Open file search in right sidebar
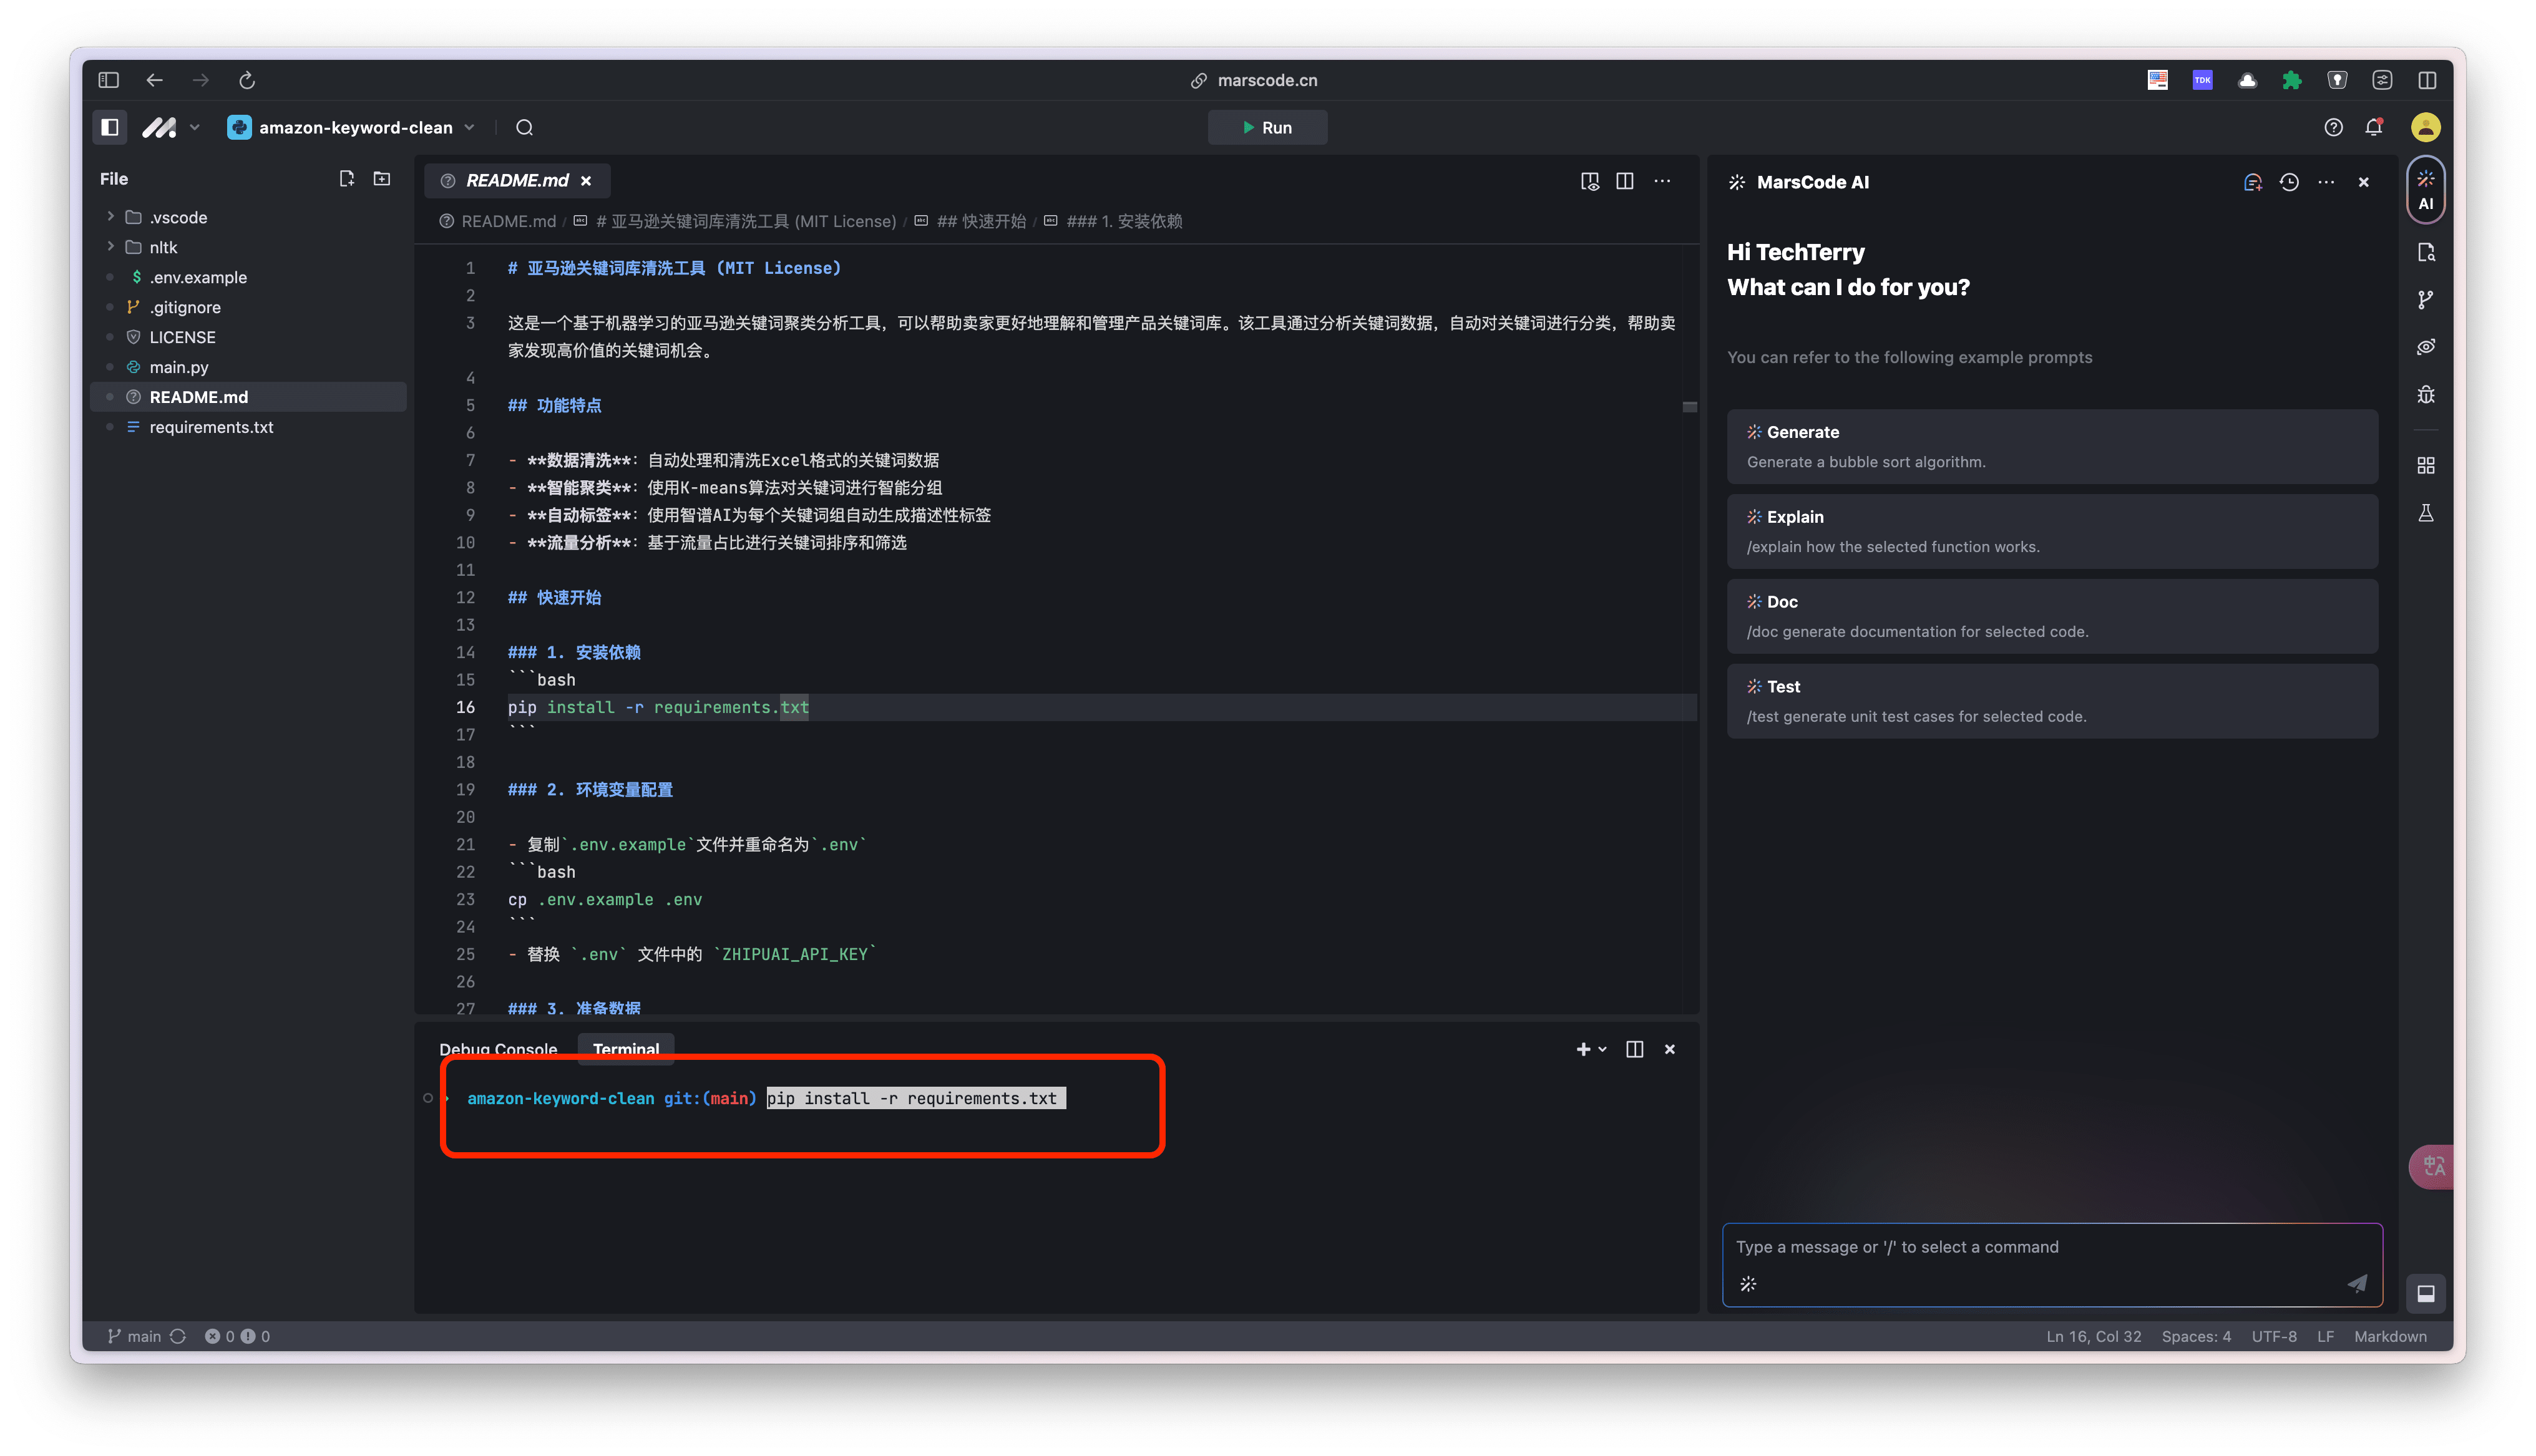This screenshot has width=2536, height=1456. click(2426, 252)
